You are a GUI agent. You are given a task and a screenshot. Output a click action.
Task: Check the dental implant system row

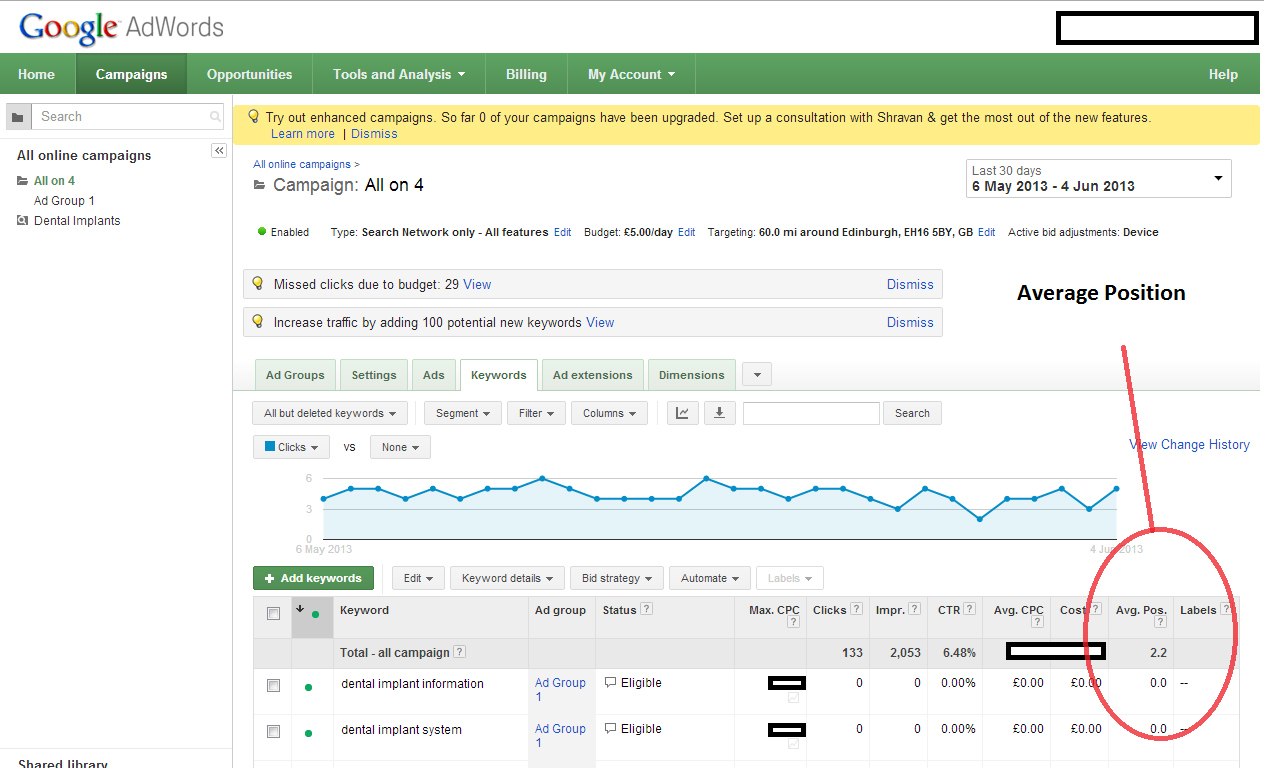coord(273,732)
